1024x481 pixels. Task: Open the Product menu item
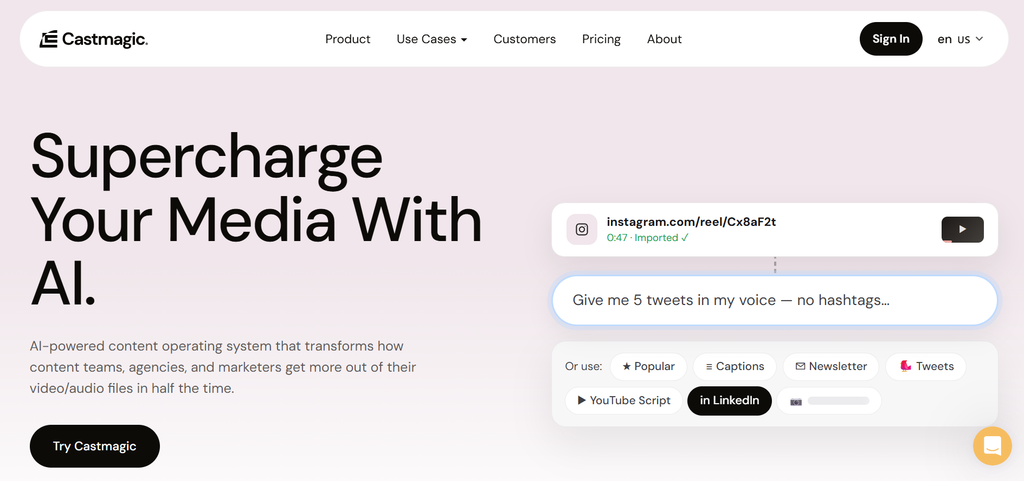pos(347,39)
